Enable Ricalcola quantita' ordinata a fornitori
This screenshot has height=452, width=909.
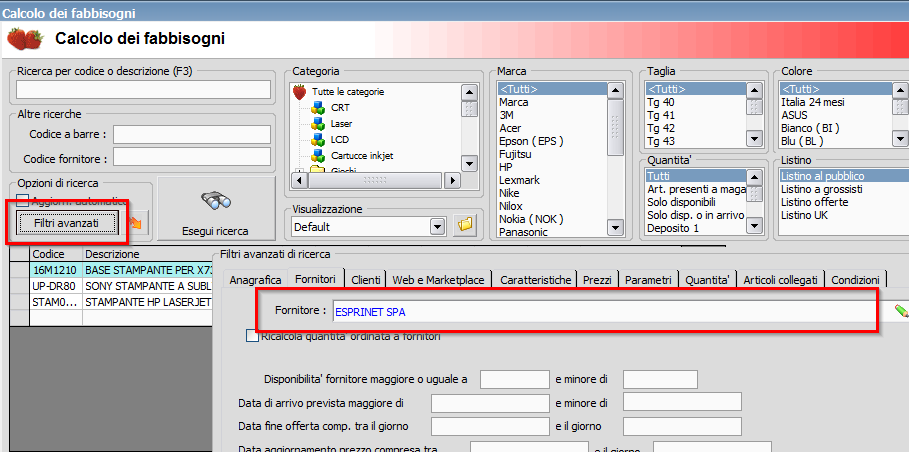tap(252, 336)
